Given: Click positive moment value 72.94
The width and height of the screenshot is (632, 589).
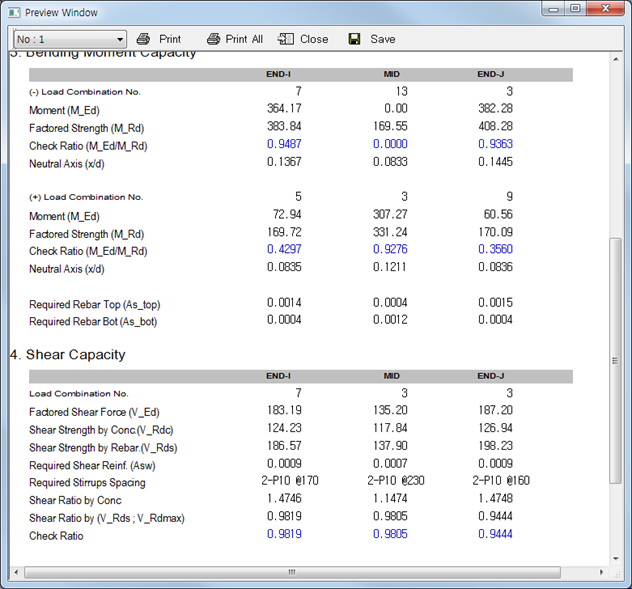Looking at the screenshot, I should click(x=287, y=214).
